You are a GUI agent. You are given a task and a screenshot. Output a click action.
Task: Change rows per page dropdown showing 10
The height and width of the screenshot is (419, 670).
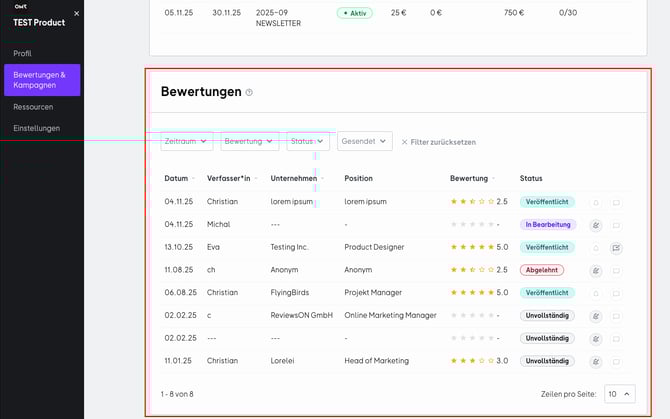(619, 394)
